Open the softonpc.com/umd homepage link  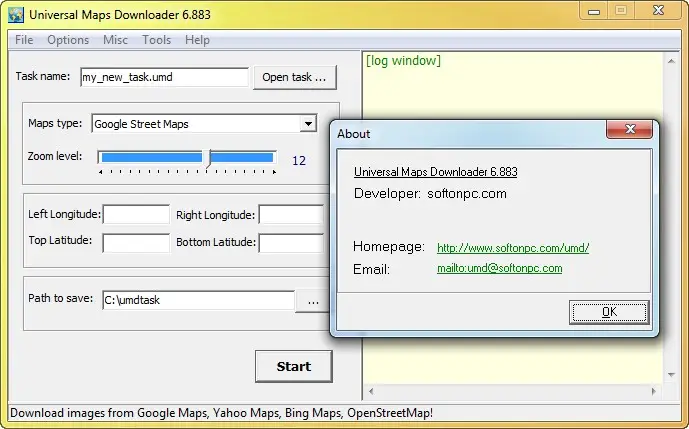click(x=513, y=248)
